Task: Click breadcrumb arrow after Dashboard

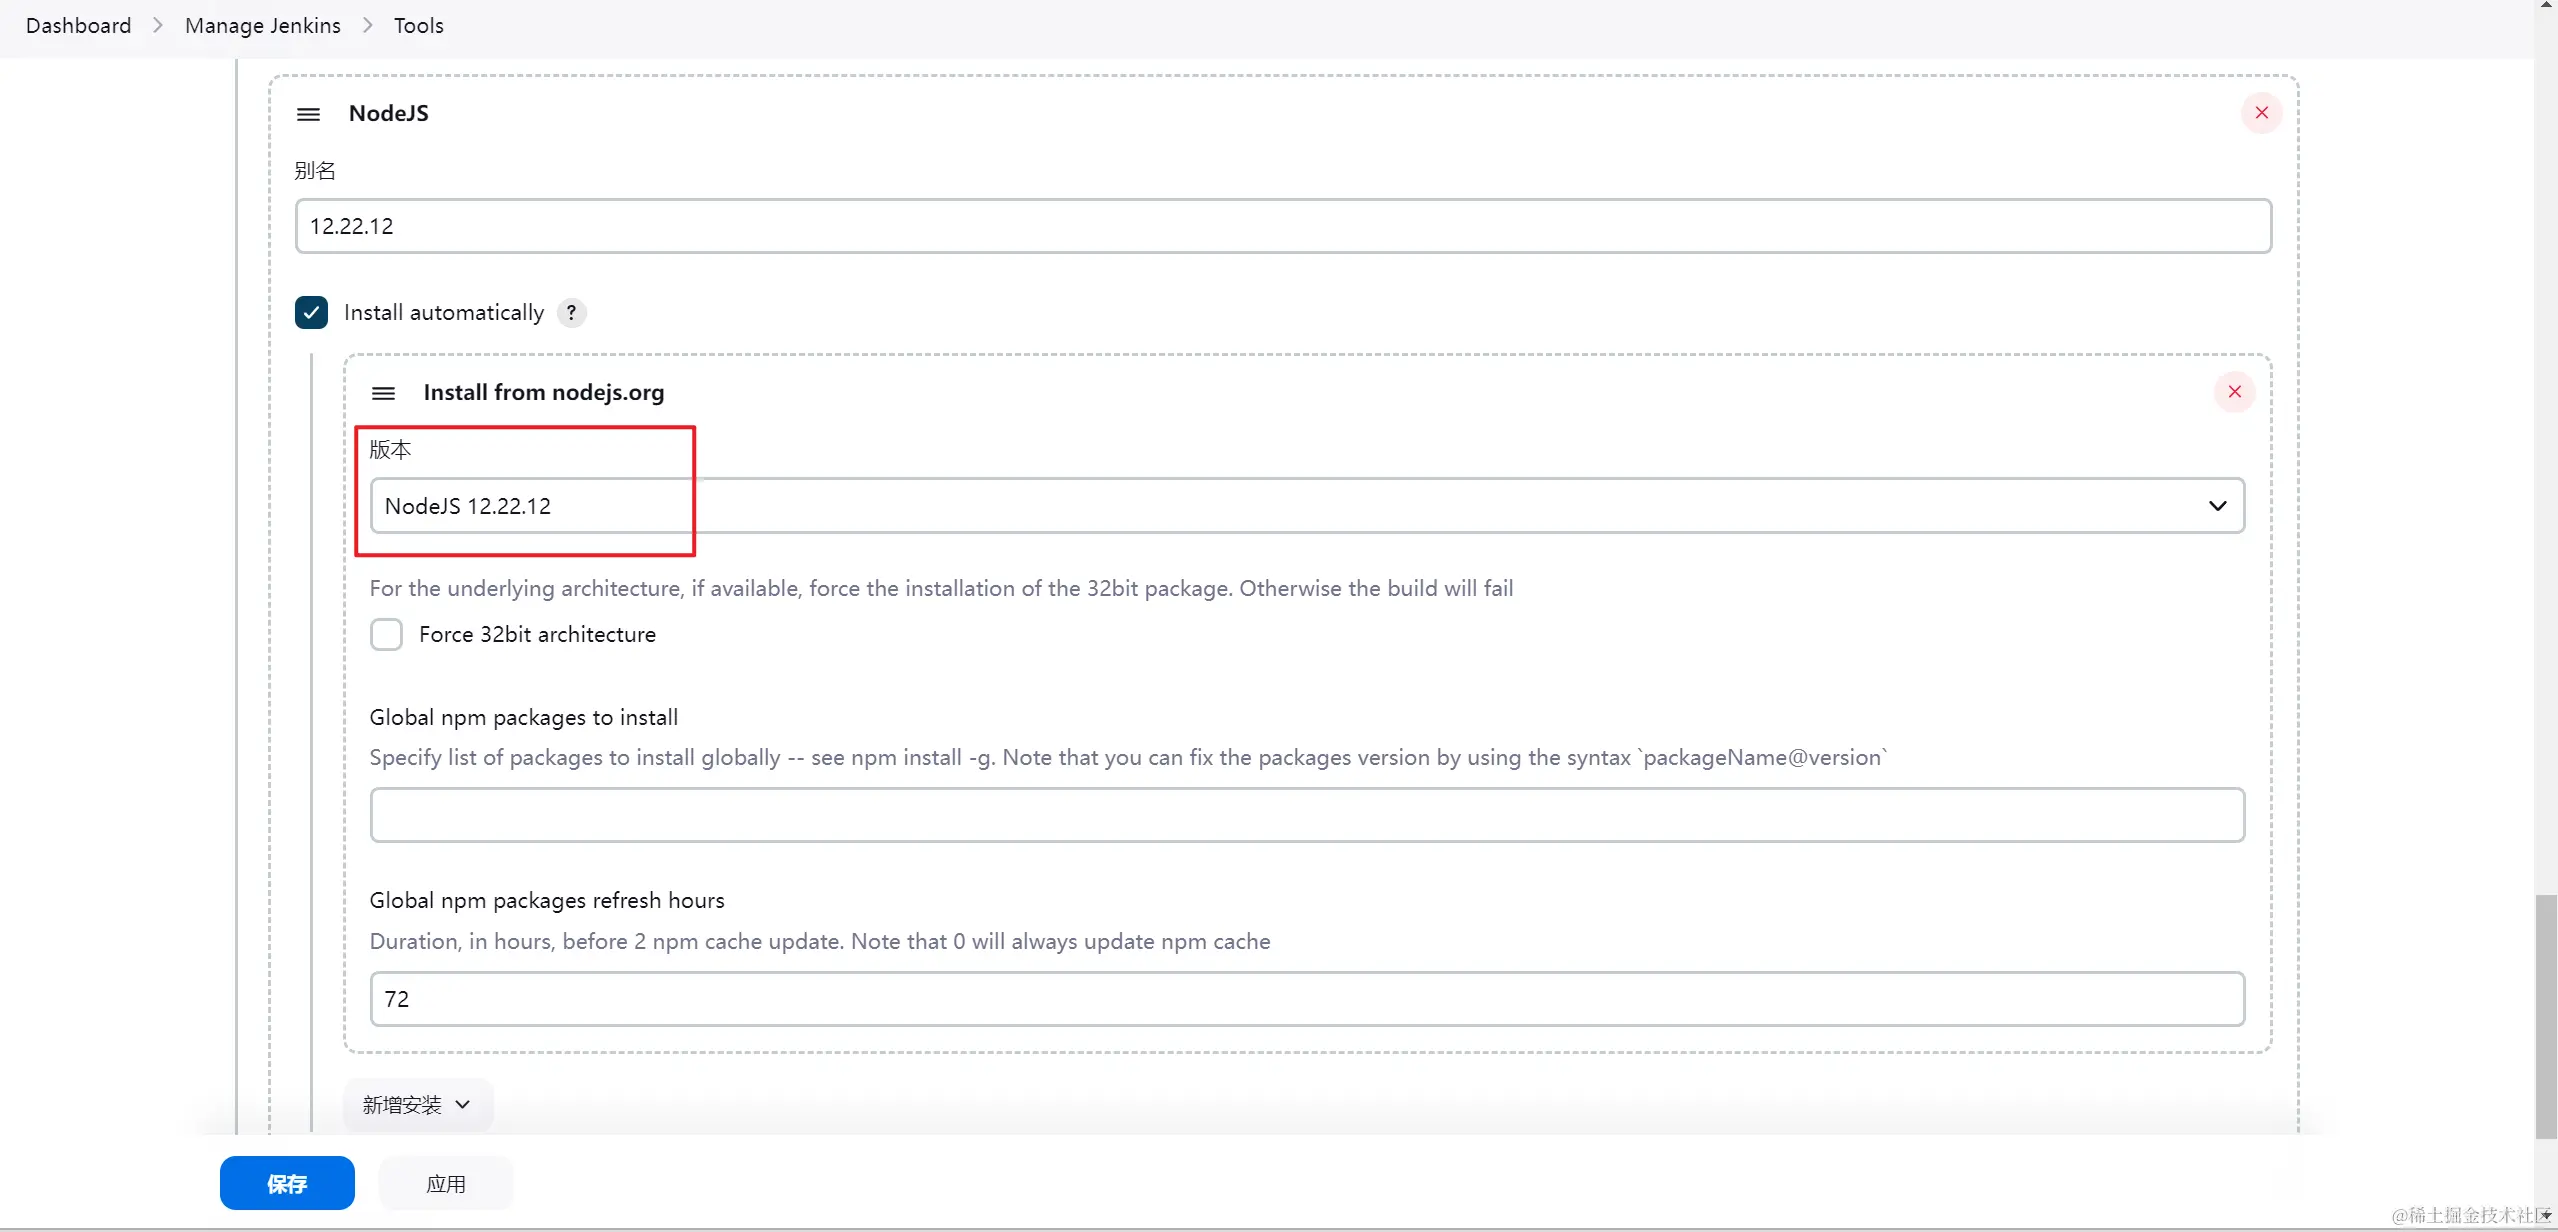Action: coord(158,26)
